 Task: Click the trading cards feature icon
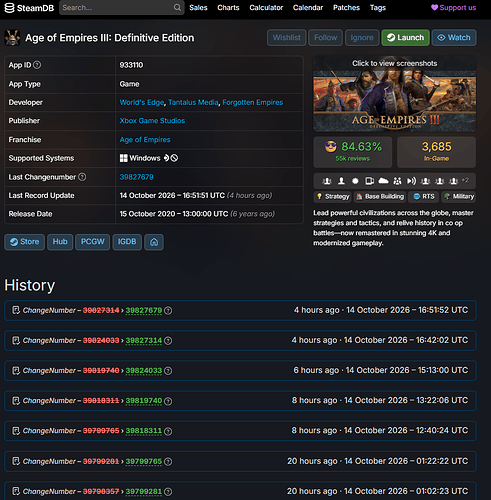369,181
